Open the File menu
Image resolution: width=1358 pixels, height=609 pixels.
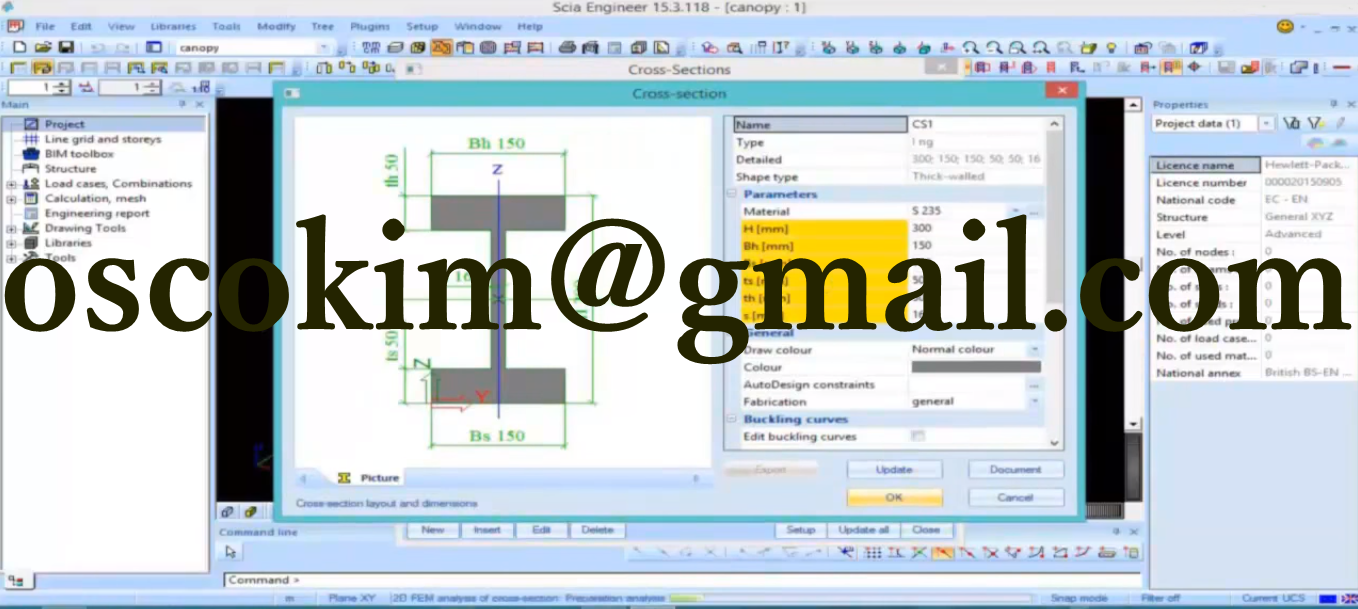pyautogui.click(x=45, y=26)
